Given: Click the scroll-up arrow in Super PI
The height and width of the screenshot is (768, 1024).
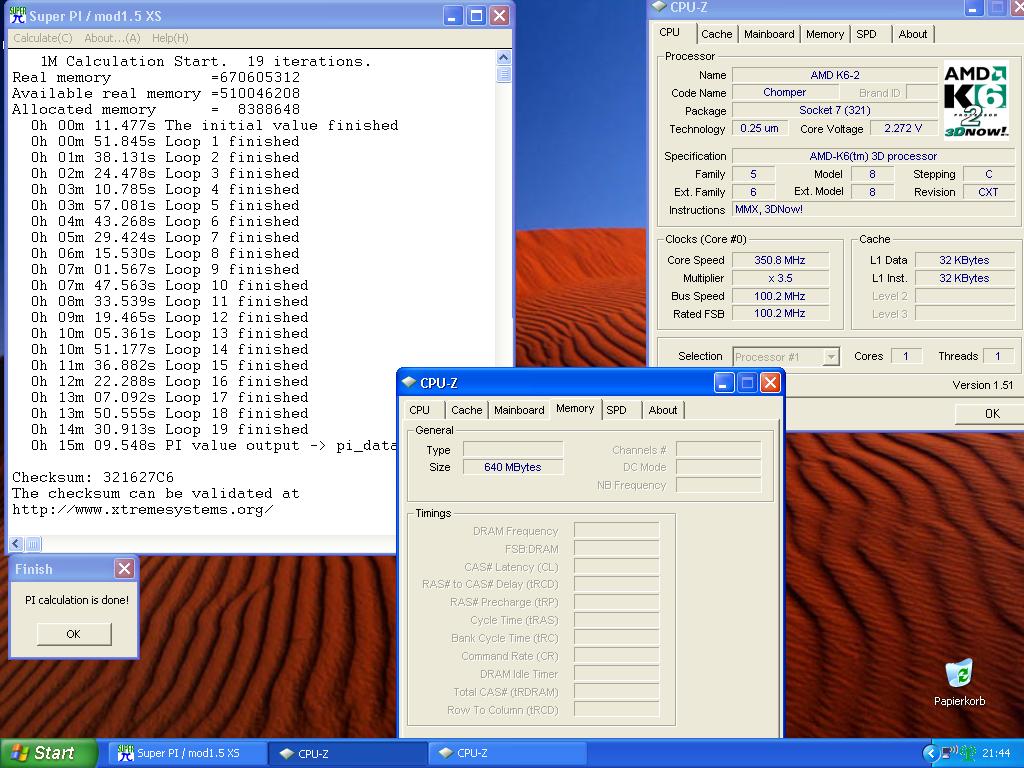Looking at the screenshot, I should pyautogui.click(x=504, y=57).
